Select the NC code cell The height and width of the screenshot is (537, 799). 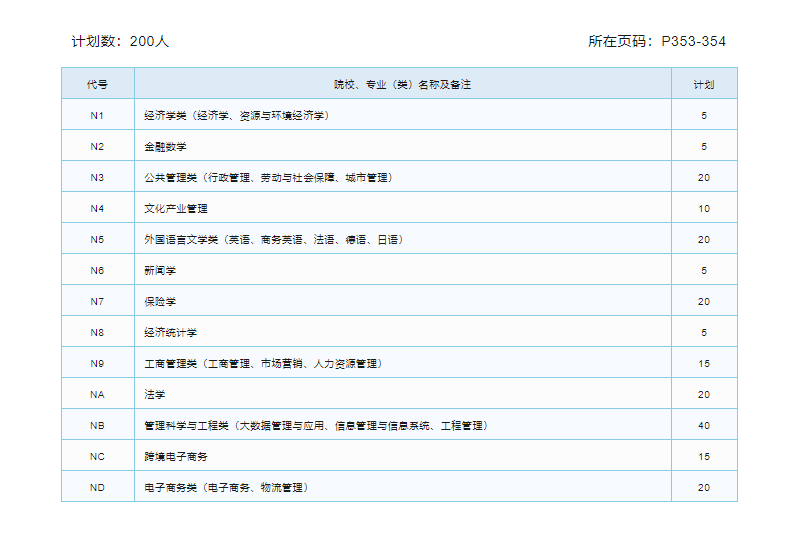tap(97, 457)
